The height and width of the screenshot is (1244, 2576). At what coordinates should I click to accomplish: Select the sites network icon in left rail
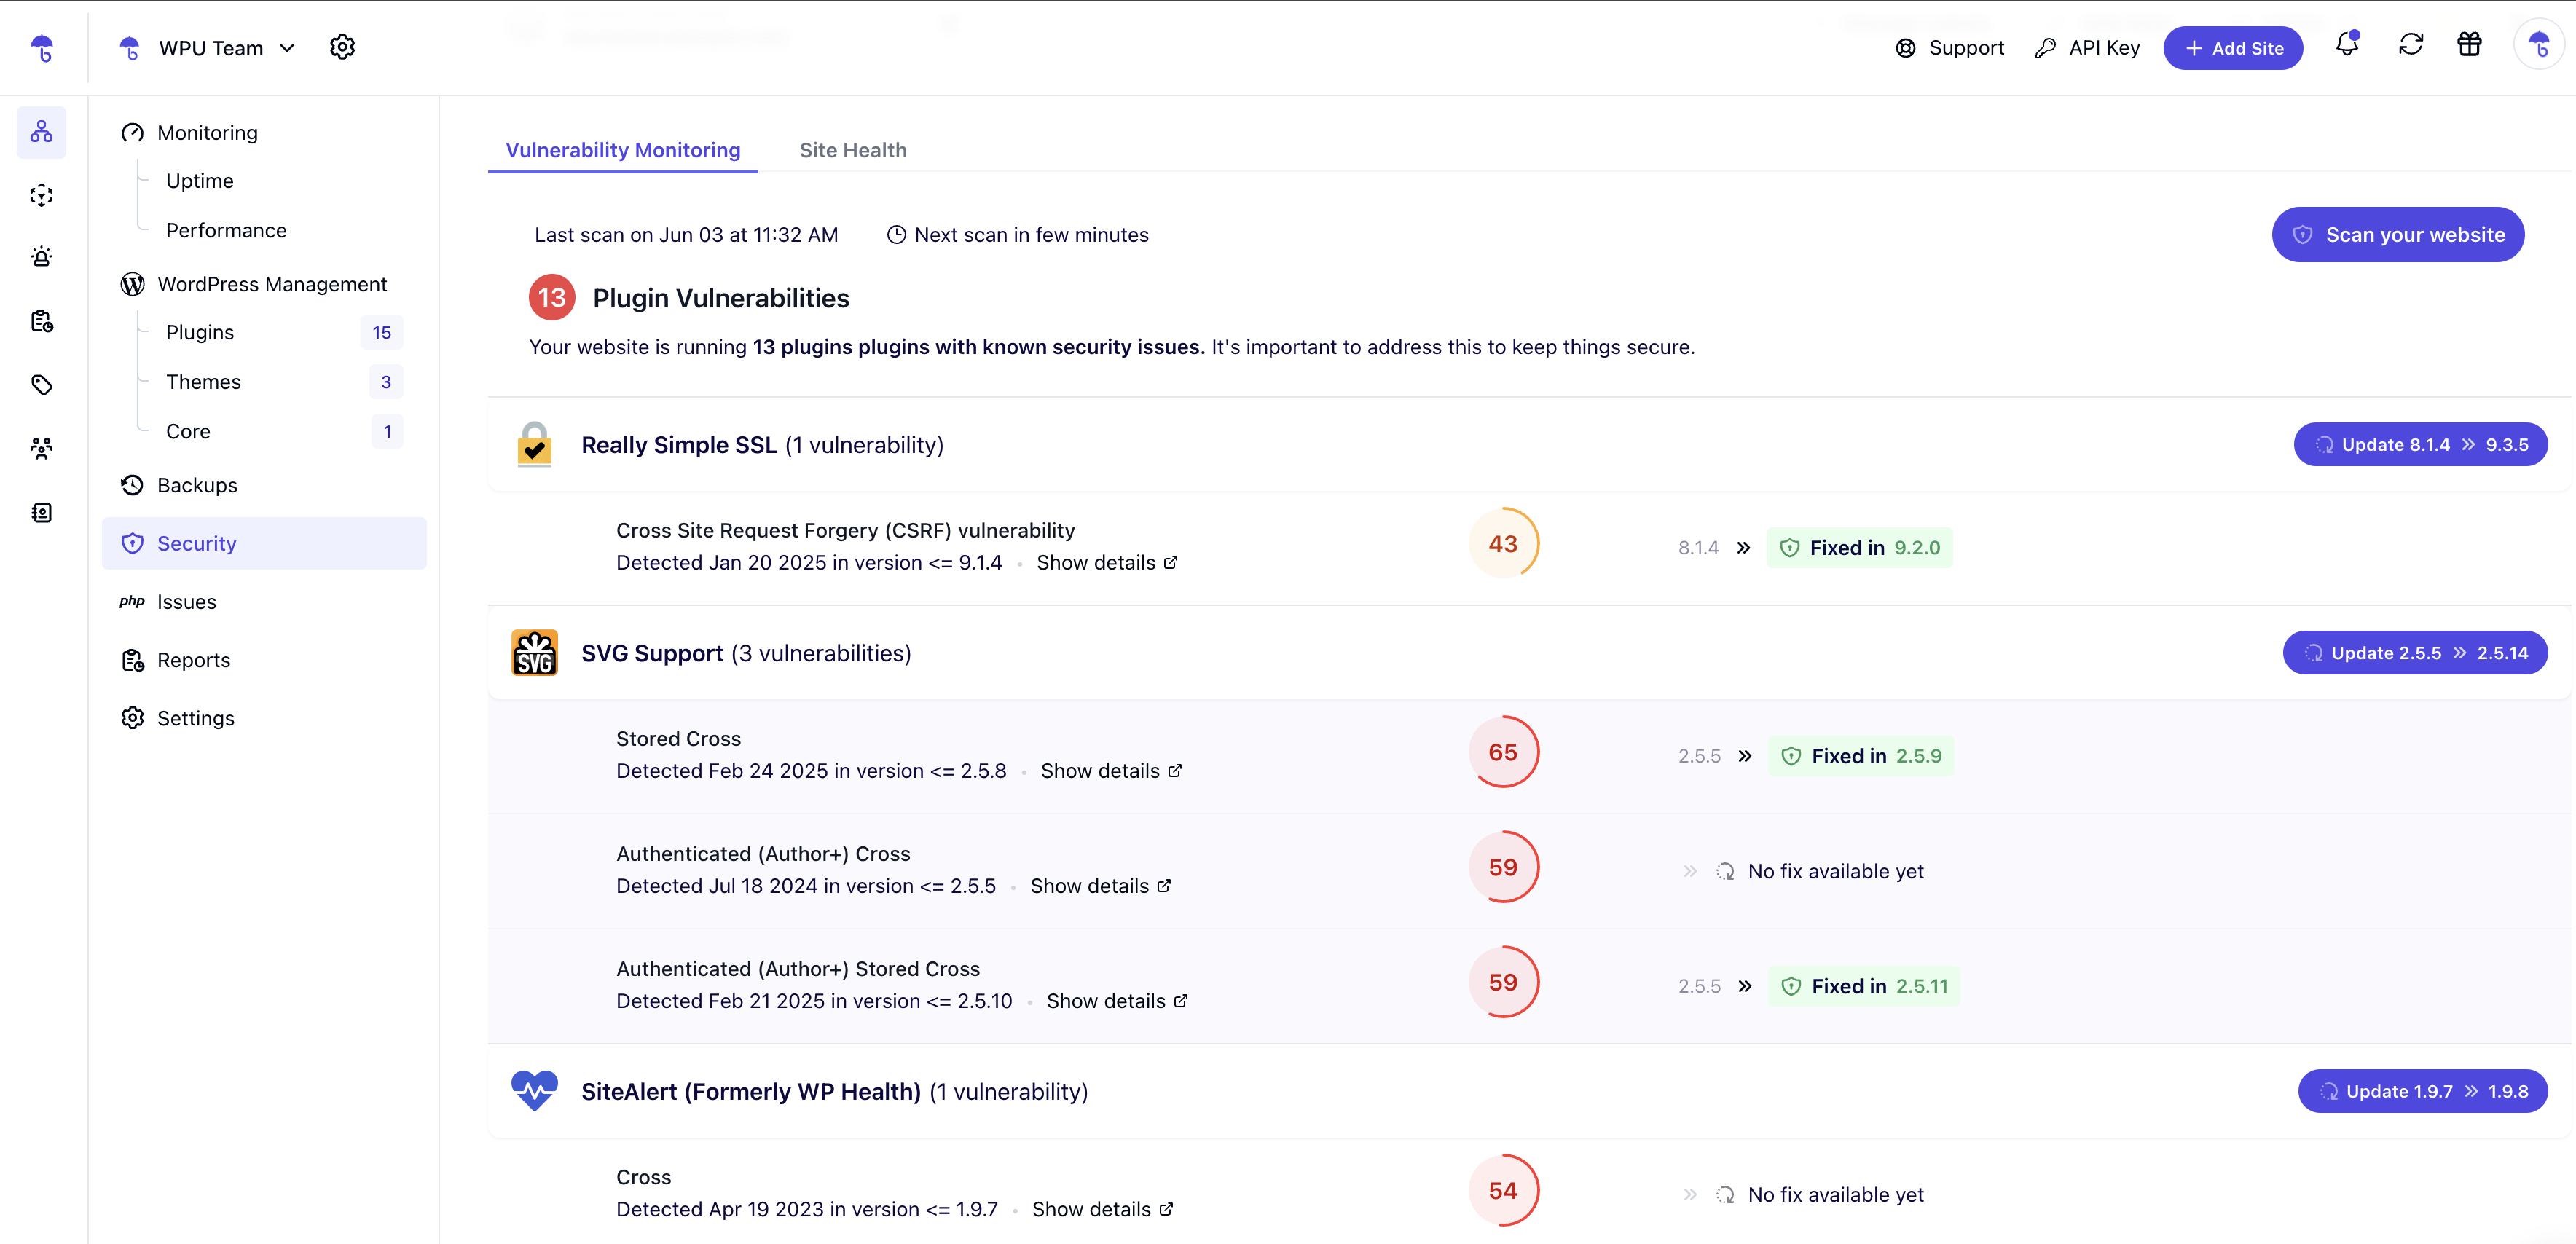coord(41,132)
